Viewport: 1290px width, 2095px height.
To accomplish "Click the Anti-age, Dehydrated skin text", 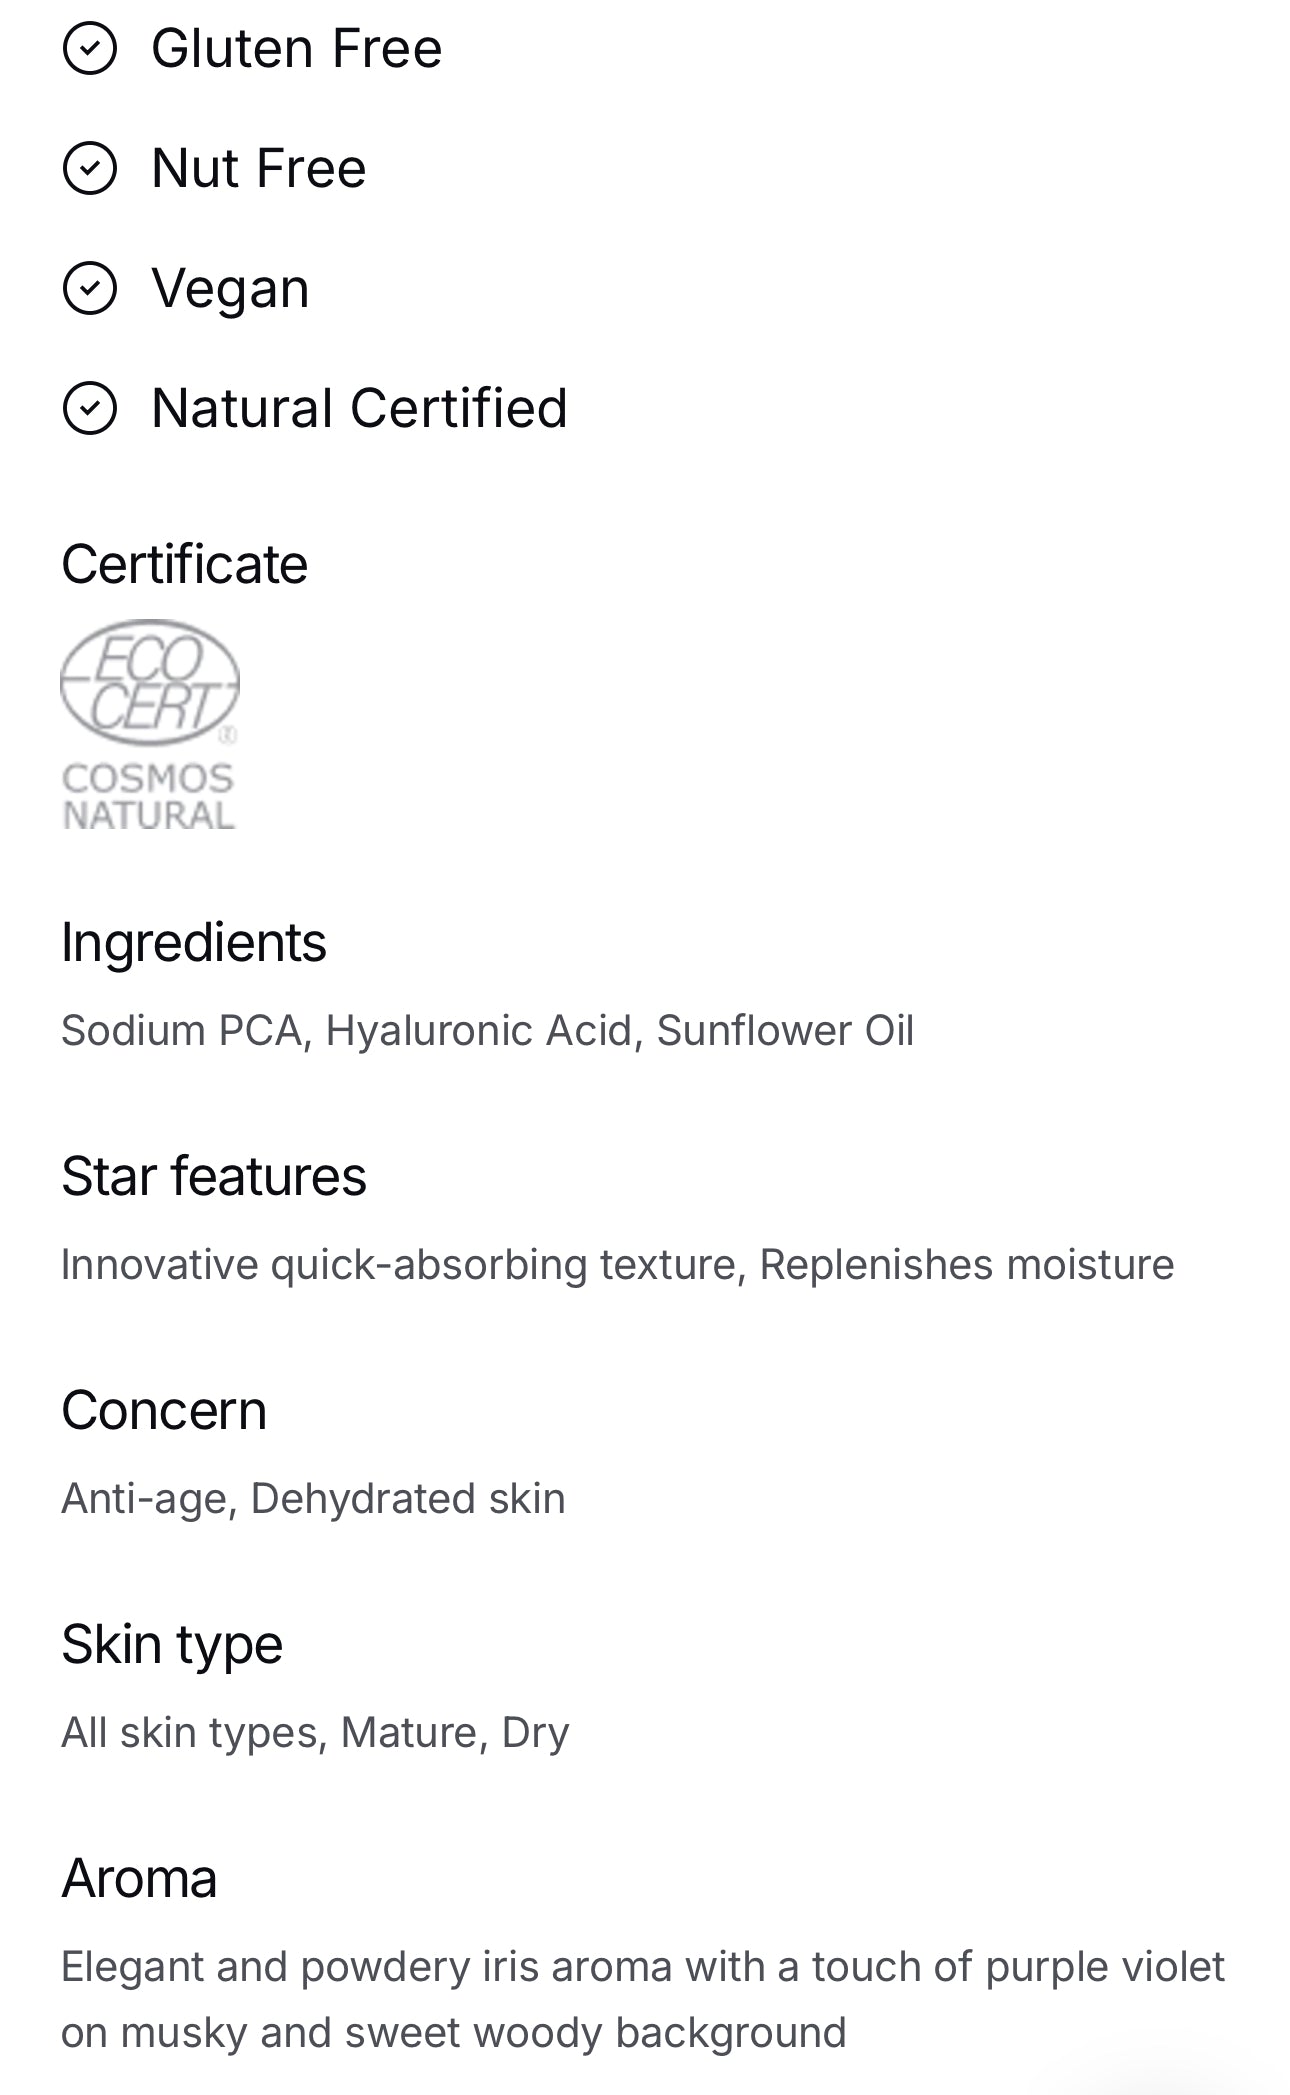I will point(313,1499).
